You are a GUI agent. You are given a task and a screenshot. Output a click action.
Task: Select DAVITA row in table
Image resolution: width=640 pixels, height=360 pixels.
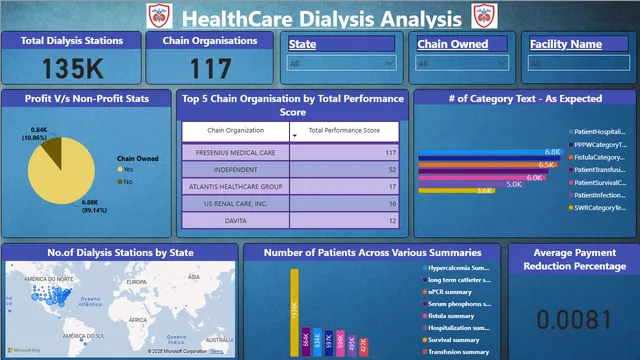[290, 221]
